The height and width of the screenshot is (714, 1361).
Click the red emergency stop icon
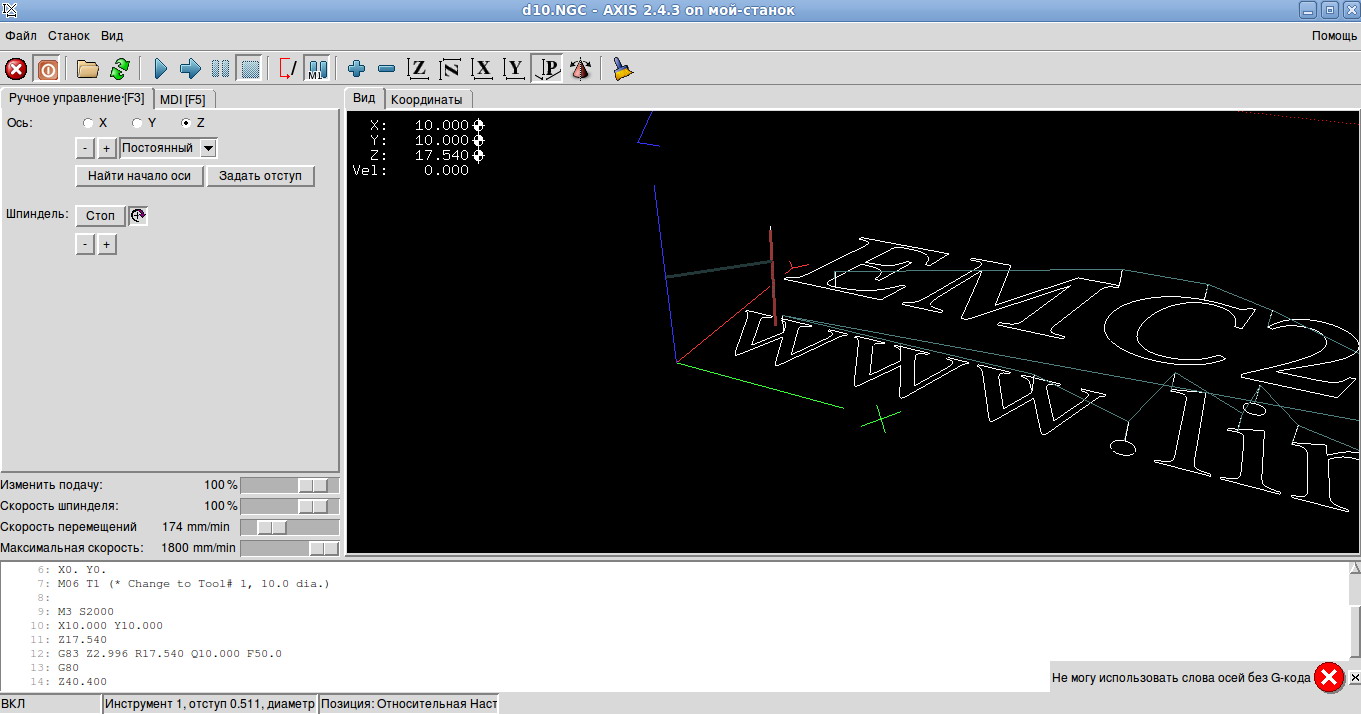tap(16, 69)
